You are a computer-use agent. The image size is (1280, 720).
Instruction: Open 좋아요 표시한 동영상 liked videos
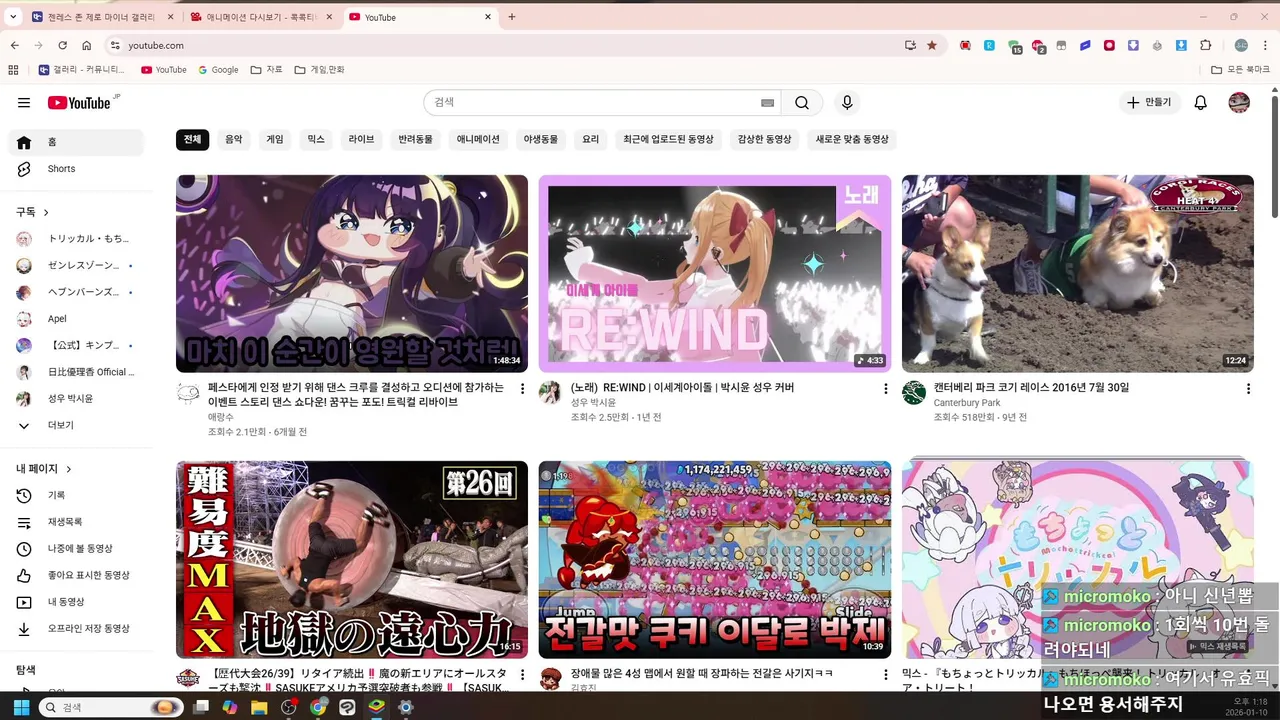(76, 575)
